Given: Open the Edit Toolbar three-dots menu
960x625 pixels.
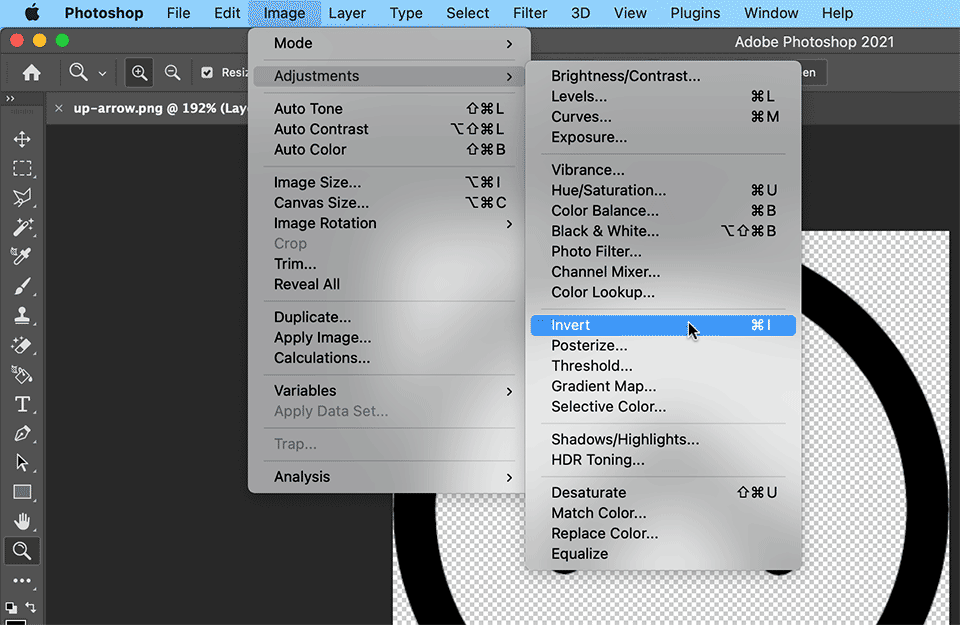Looking at the screenshot, I should (x=22, y=580).
